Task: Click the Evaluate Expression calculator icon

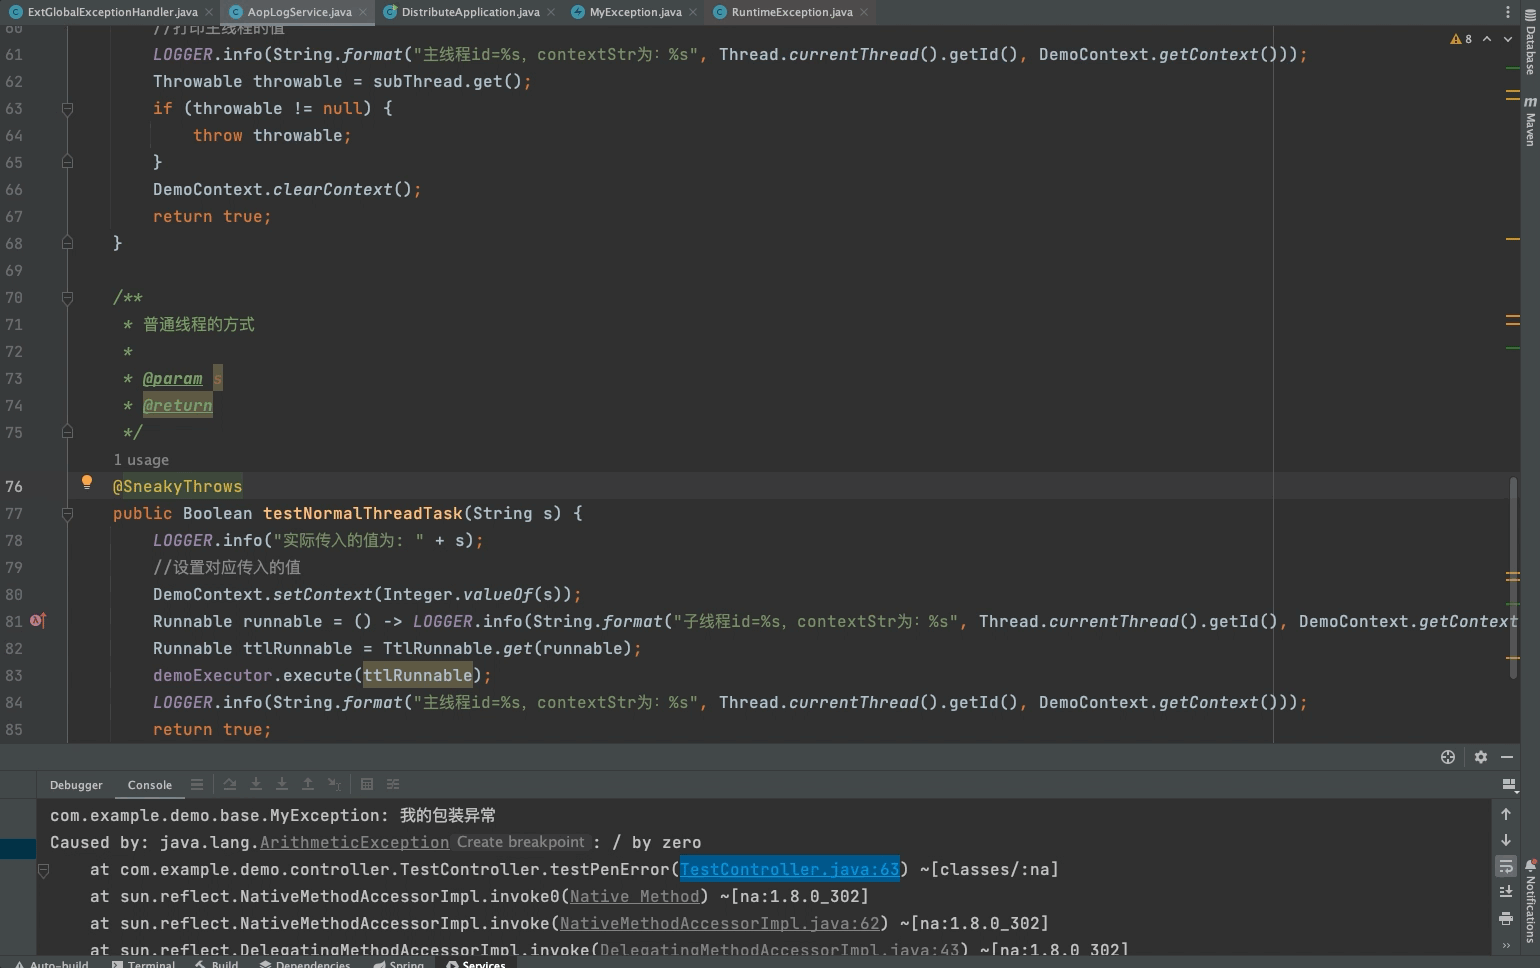Action: coord(367,784)
